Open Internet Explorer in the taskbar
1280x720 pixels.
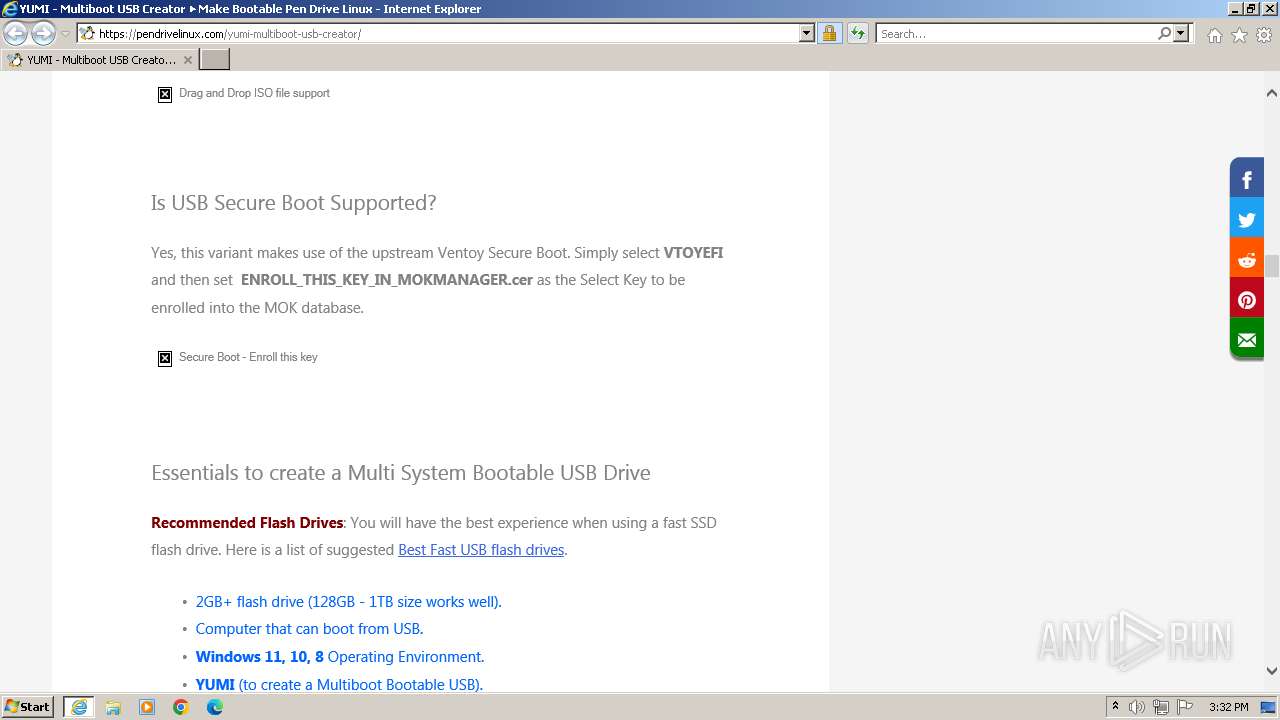(79, 707)
